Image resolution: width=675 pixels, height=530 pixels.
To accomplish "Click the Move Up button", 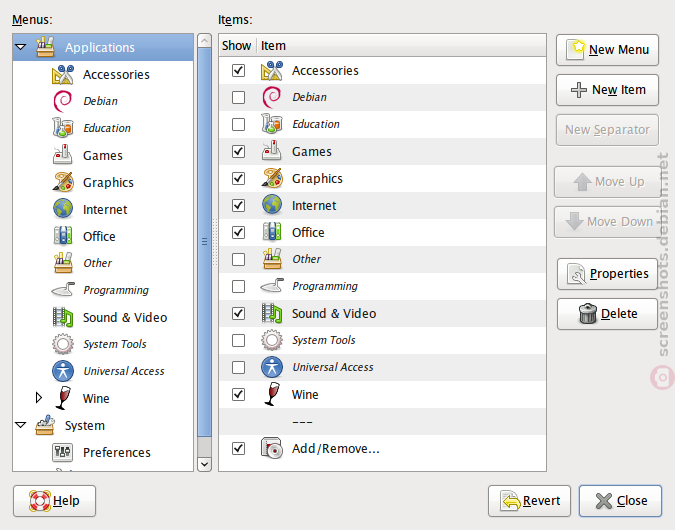I will [x=607, y=182].
